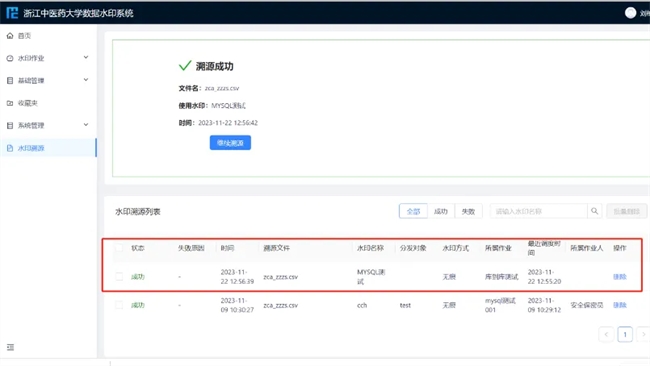Screen dimensions: 650x366
Task: Switch to the 失败 filter tab
Action: (468, 211)
